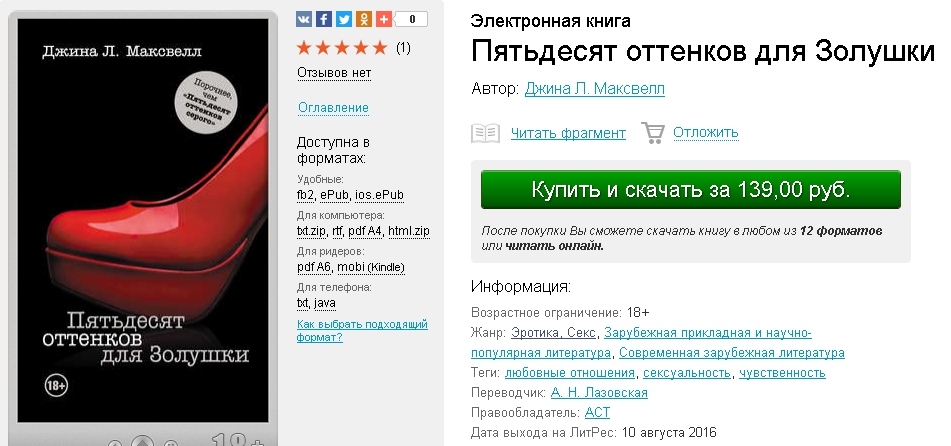
Task: Share the book on Odnoklassniki
Action: (364, 19)
